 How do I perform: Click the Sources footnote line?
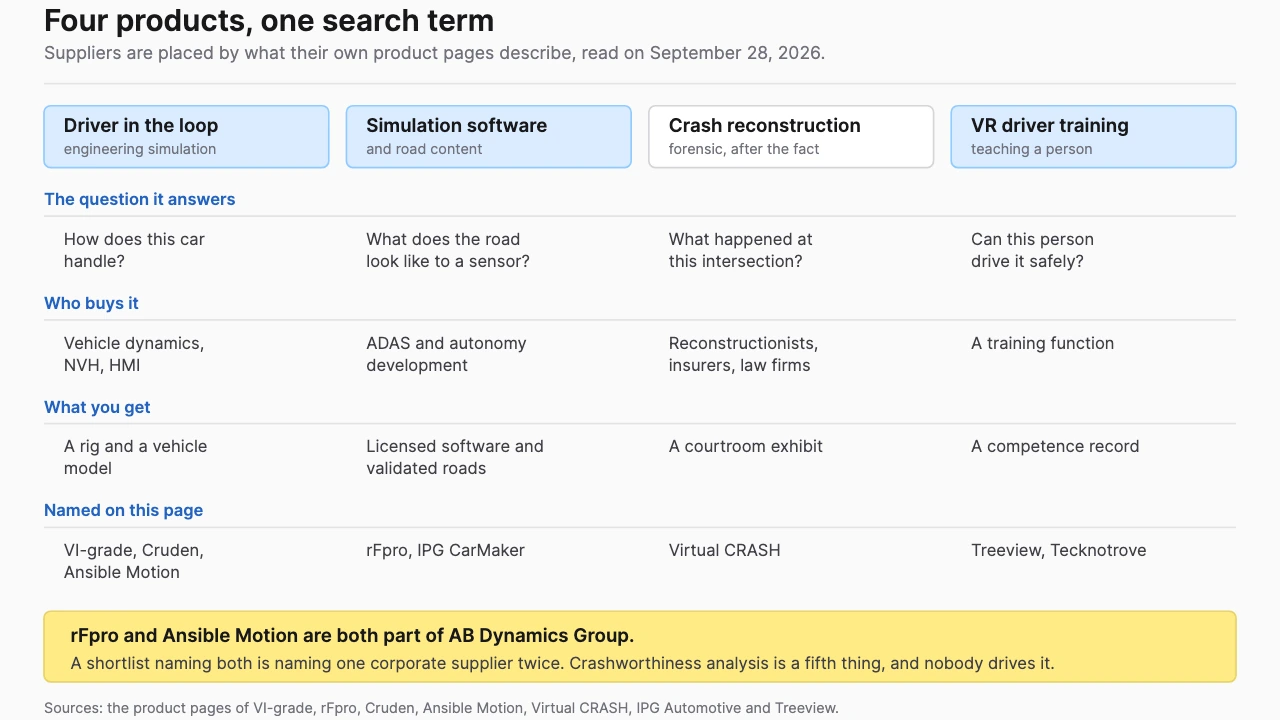pyautogui.click(x=441, y=708)
